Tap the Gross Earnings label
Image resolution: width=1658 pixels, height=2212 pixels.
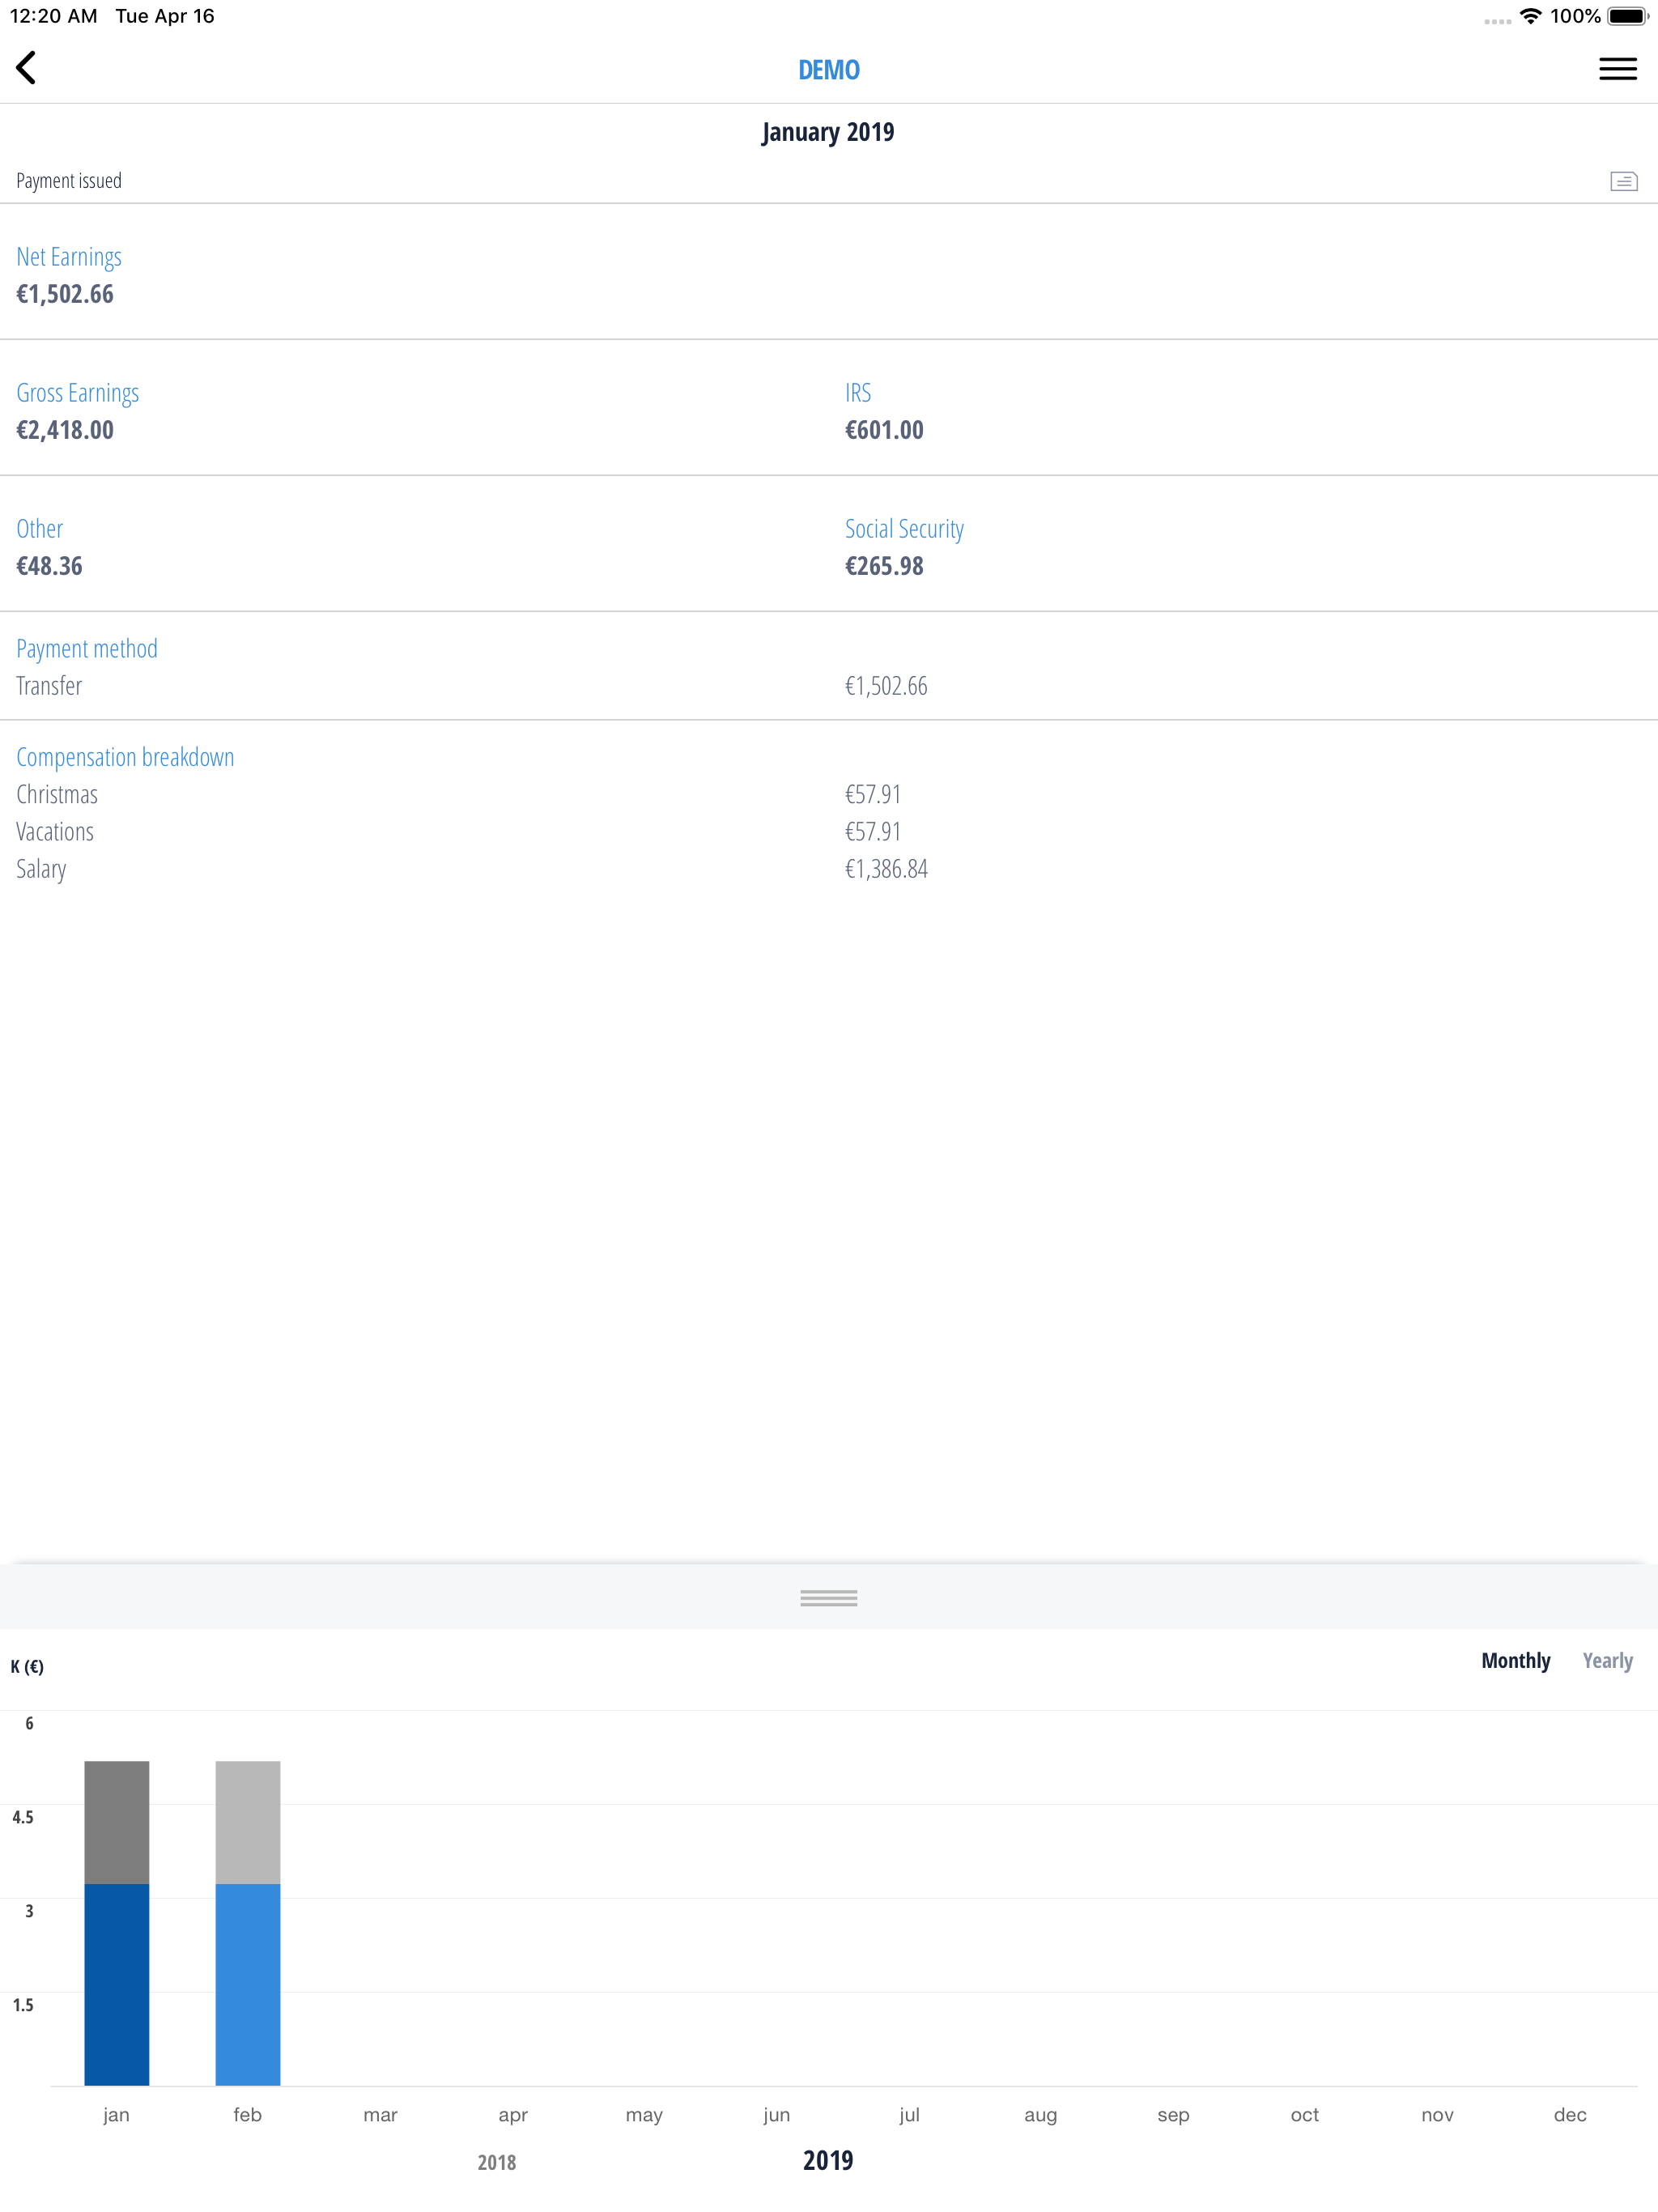click(x=77, y=393)
